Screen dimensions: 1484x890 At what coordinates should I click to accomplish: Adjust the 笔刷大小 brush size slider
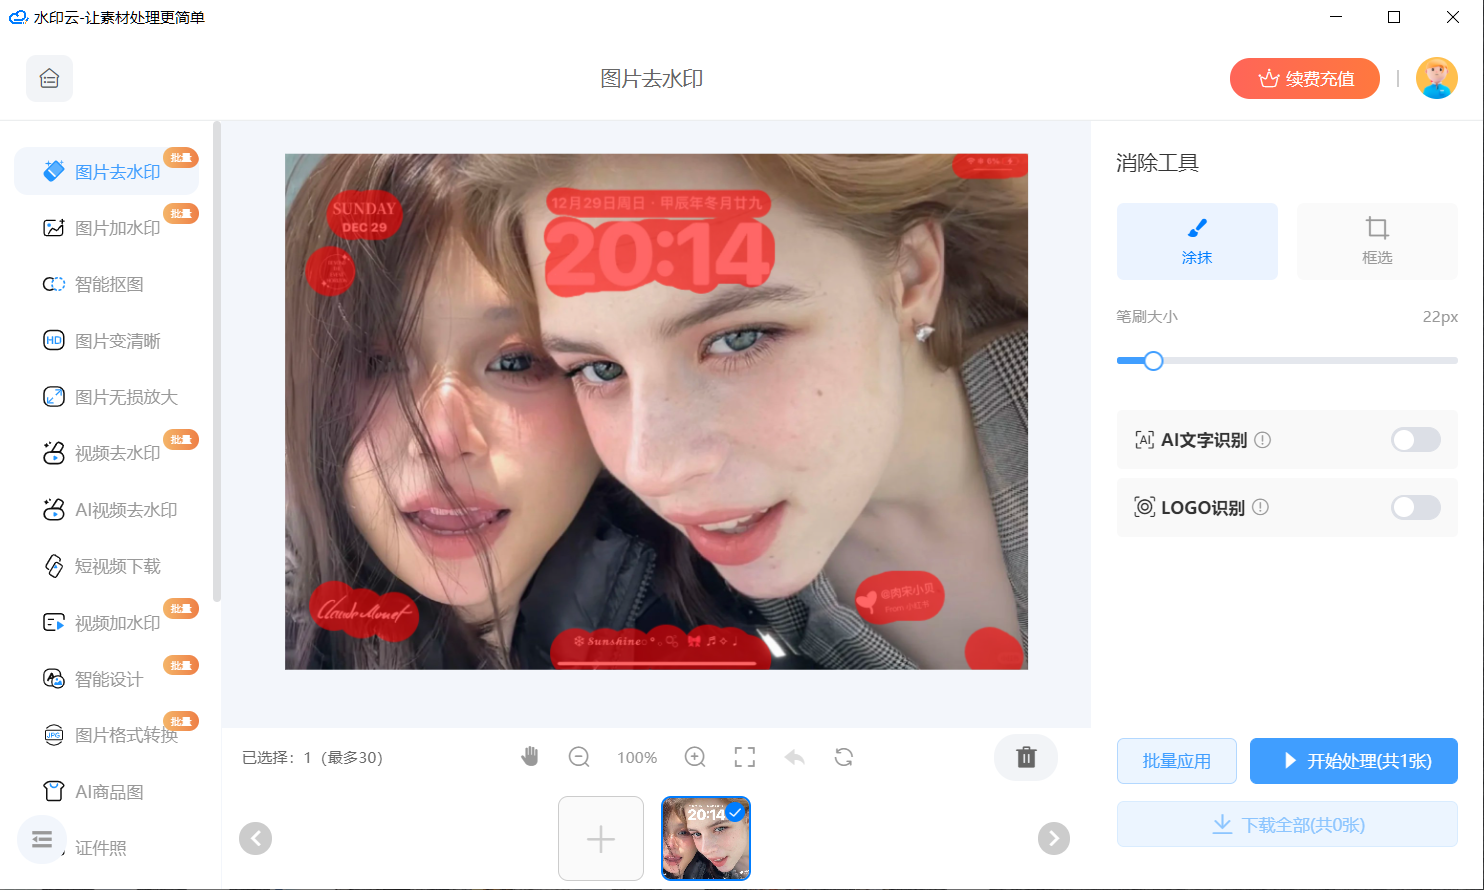(1153, 361)
